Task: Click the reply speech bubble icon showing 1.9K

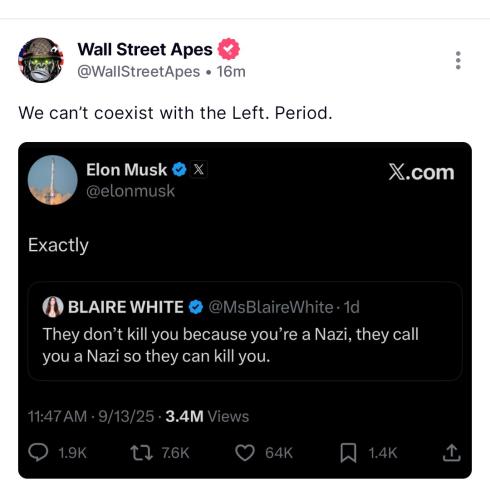Action: 38,452
